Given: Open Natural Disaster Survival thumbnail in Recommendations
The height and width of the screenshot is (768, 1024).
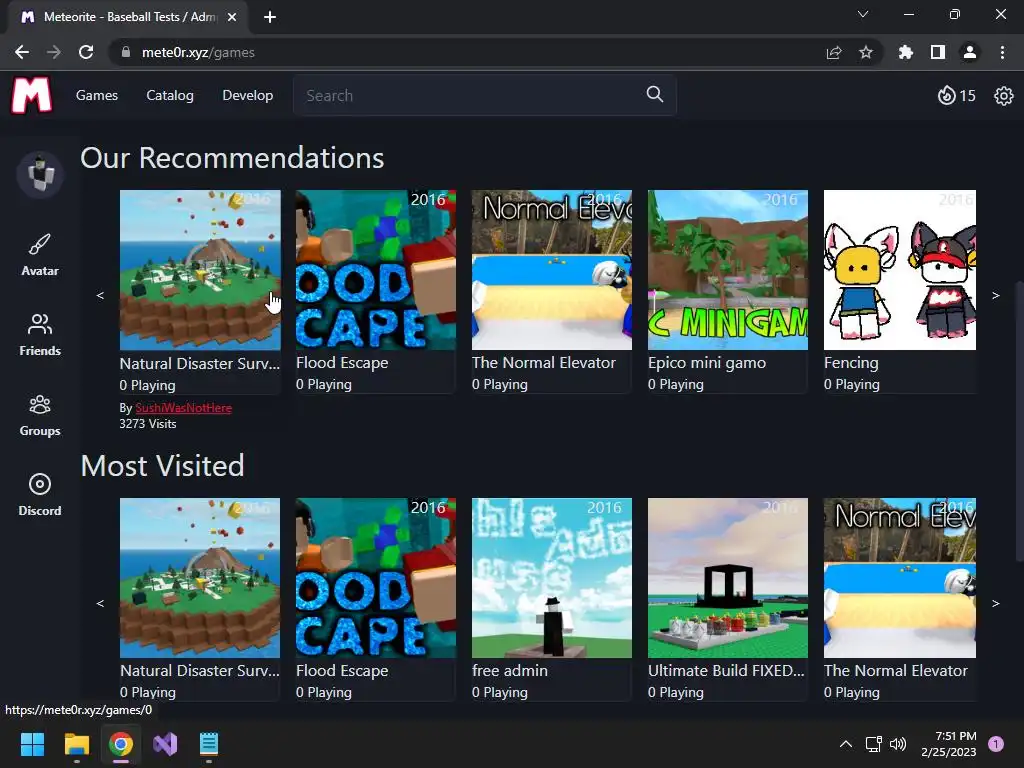Looking at the screenshot, I should (x=200, y=270).
